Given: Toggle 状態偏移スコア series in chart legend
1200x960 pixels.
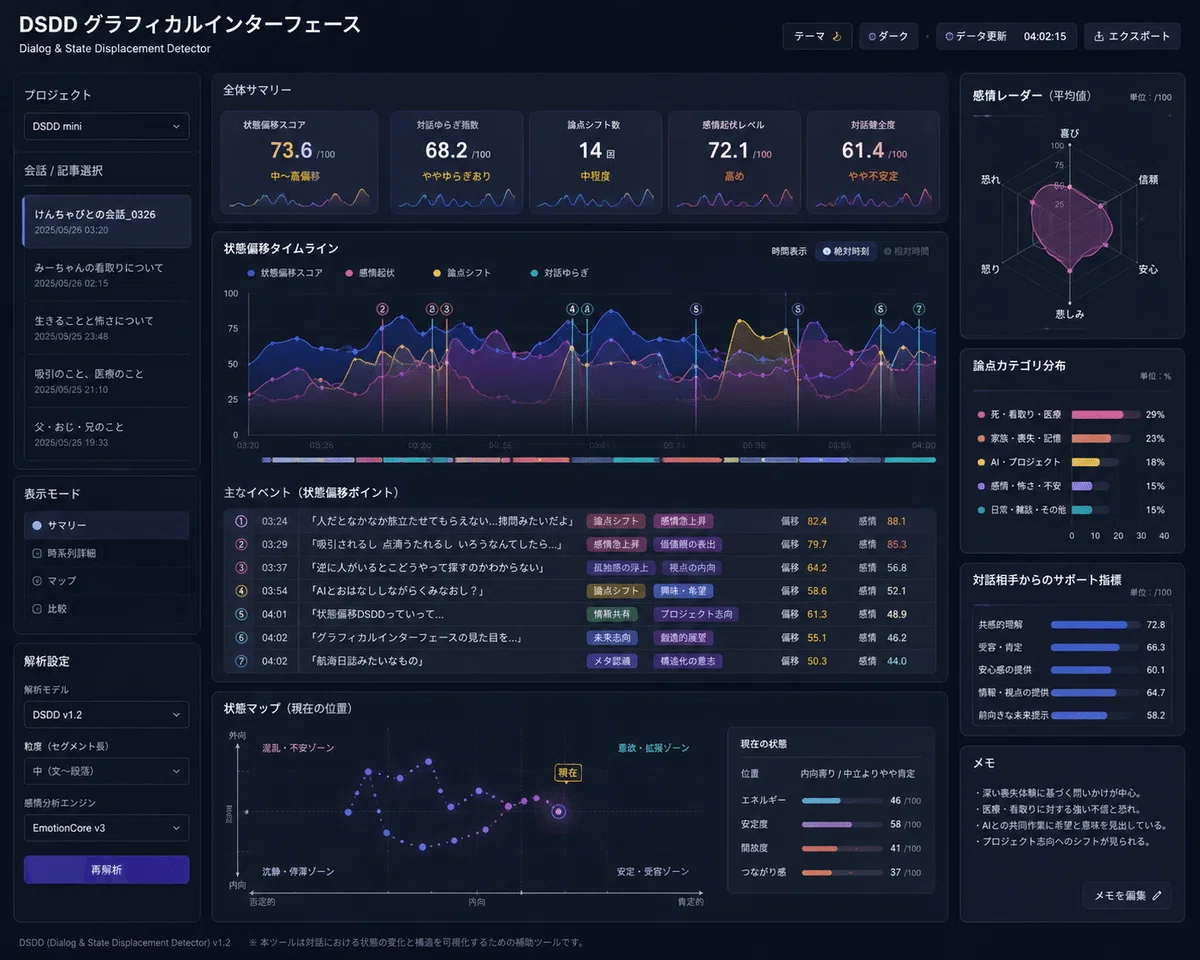Looking at the screenshot, I should pos(285,273).
